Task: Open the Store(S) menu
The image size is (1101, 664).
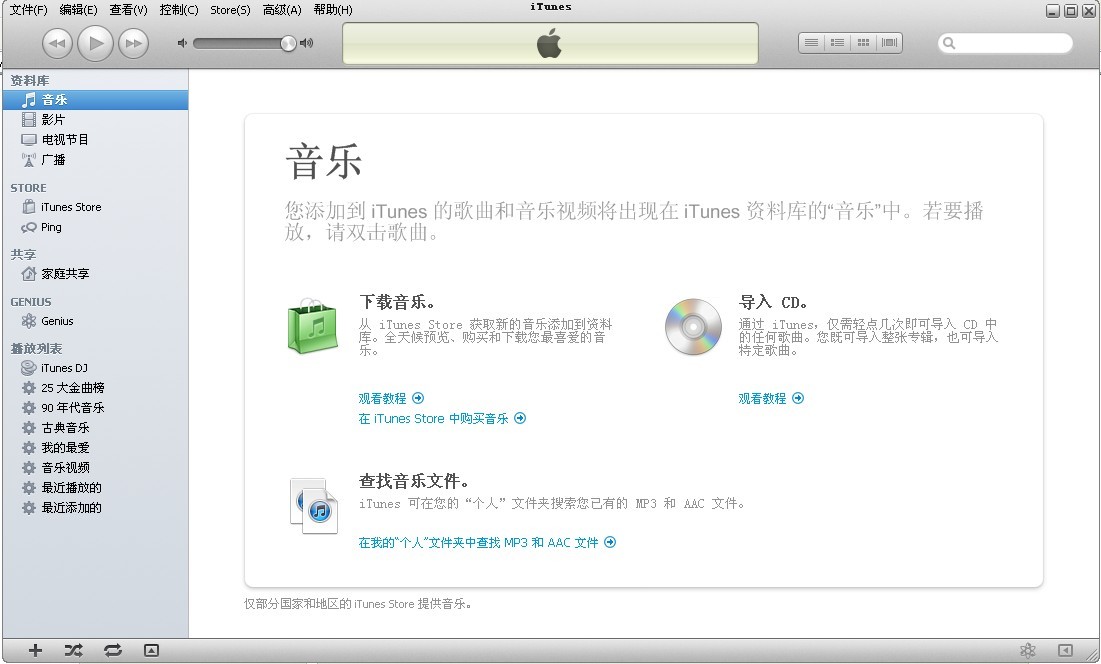Action: click(x=230, y=10)
